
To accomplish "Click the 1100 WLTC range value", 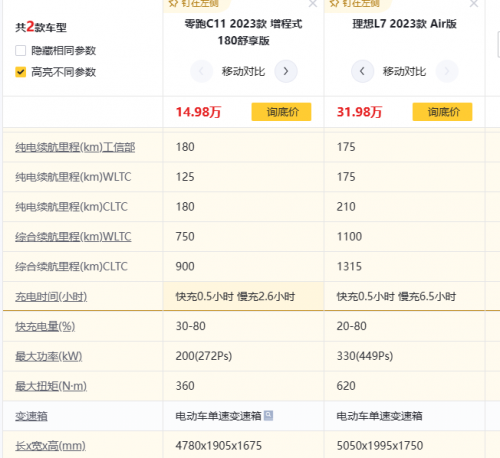I will pos(349,237).
